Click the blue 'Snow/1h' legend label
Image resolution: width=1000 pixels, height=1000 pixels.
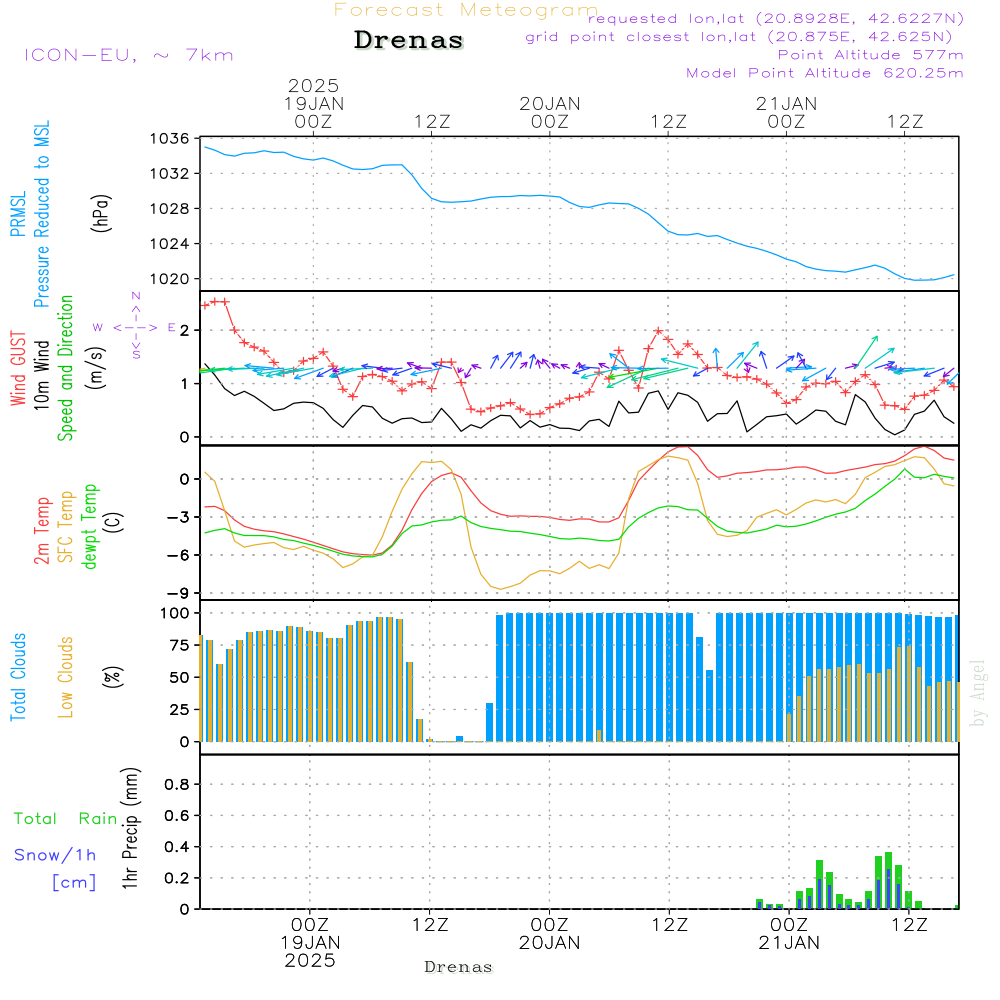pos(55,855)
